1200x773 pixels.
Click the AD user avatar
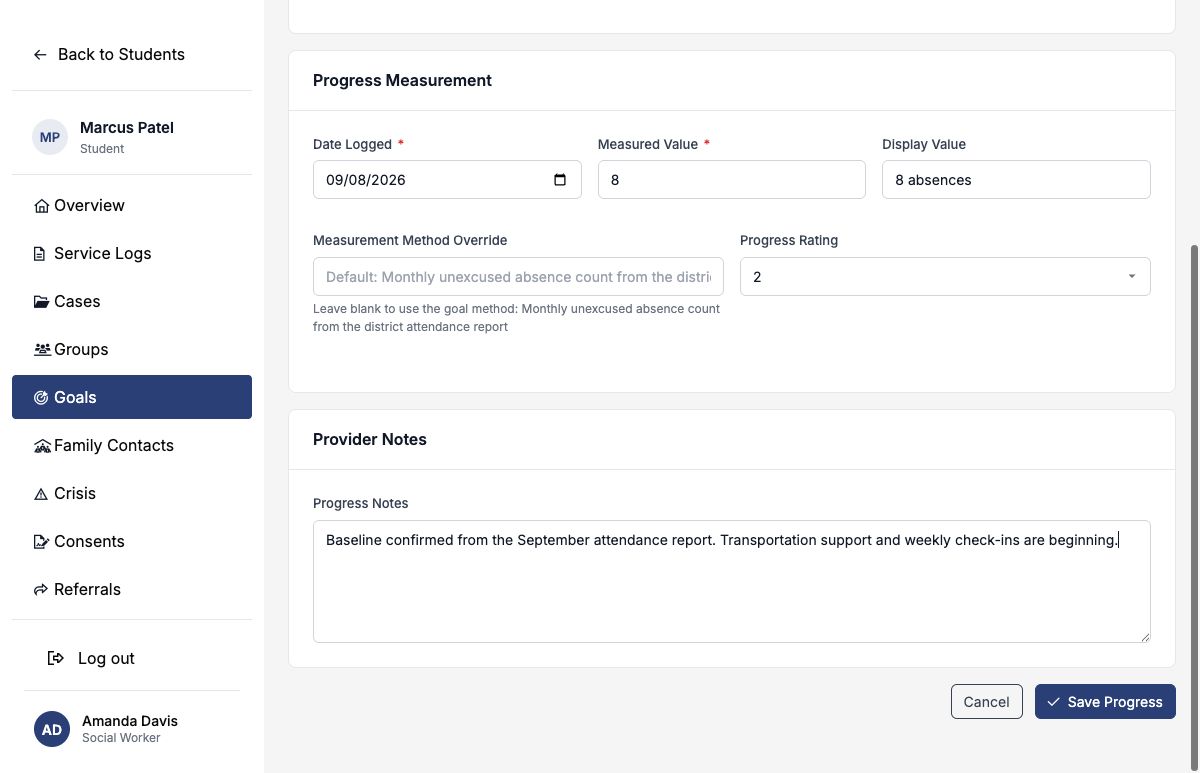tap(52, 729)
